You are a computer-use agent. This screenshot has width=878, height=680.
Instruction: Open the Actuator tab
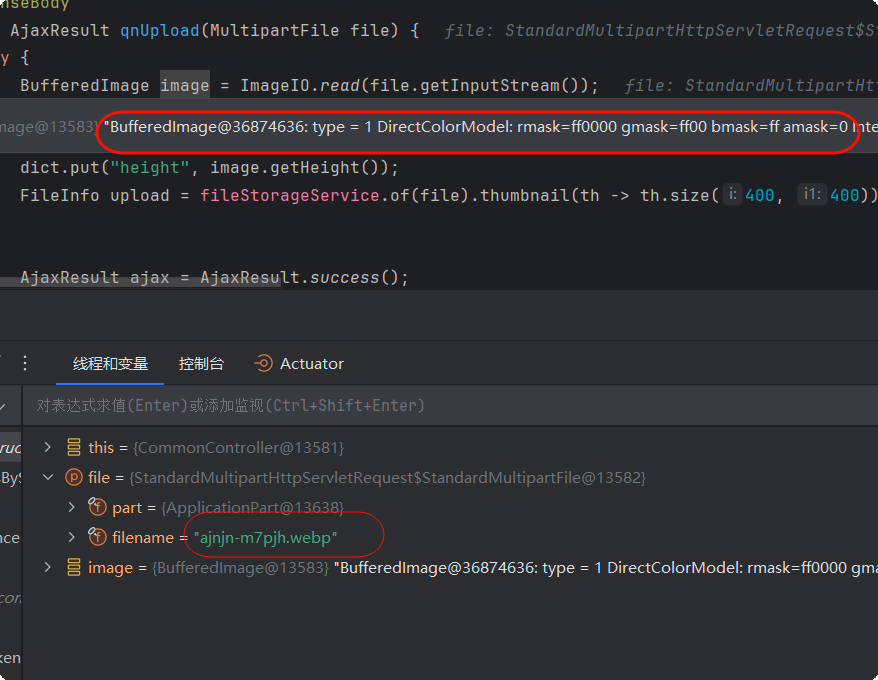click(x=299, y=364)
